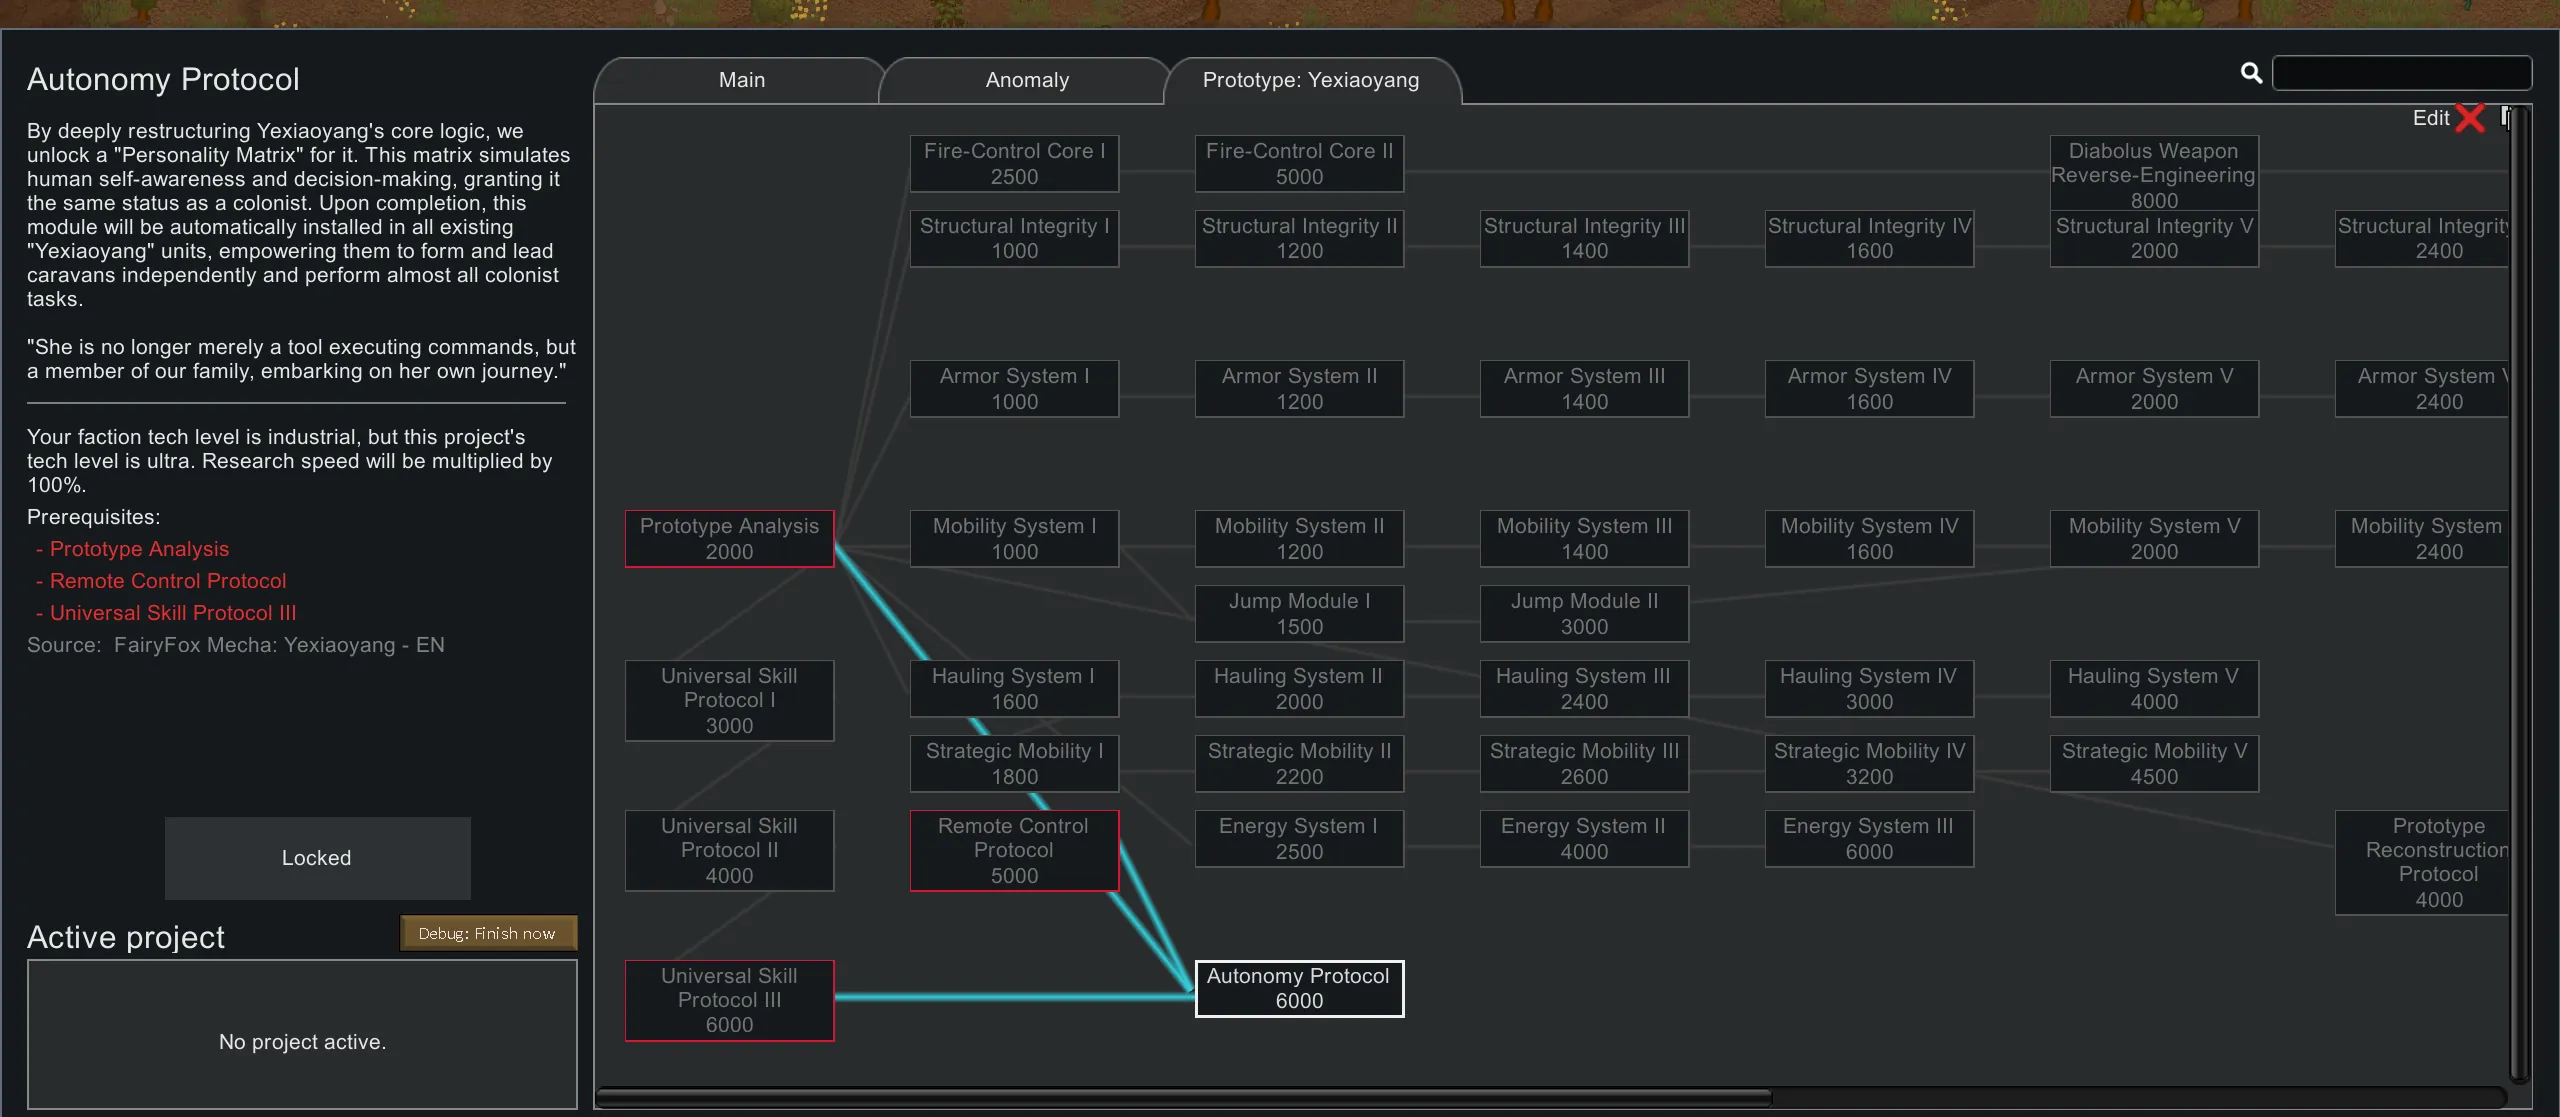Select the Prototype: Yexiaoyang tab

pos(1310,80)
